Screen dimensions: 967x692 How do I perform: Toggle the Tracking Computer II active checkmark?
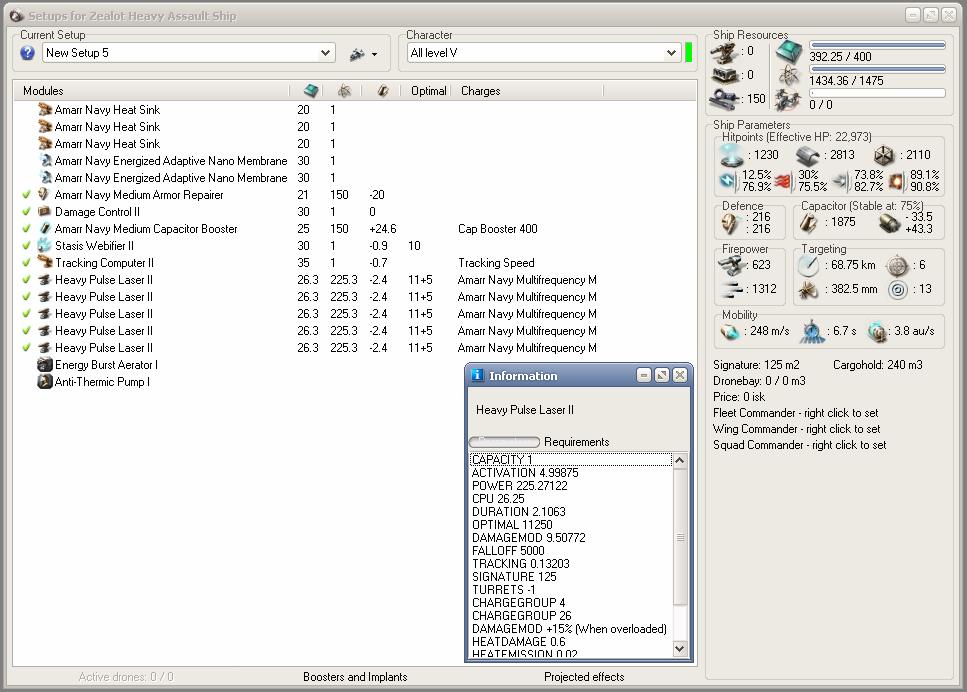27,263
